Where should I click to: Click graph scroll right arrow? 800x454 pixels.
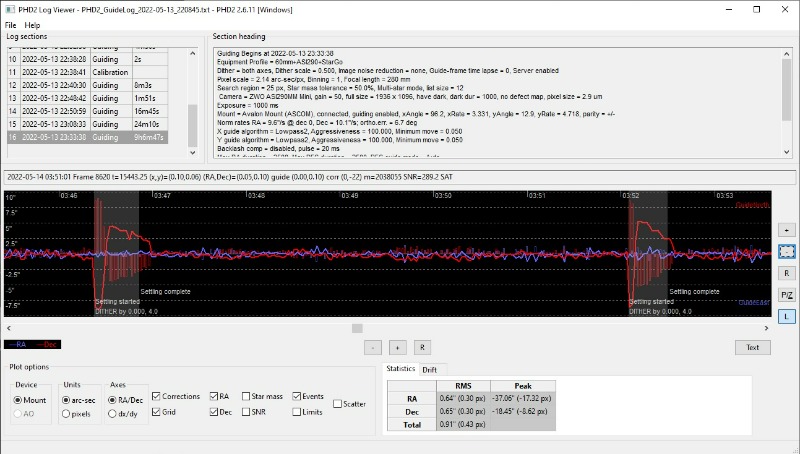click(766, 328)
